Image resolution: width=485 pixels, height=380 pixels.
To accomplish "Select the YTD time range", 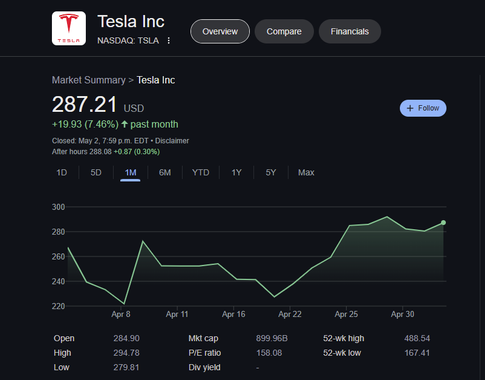I will [x=201, y=173].
